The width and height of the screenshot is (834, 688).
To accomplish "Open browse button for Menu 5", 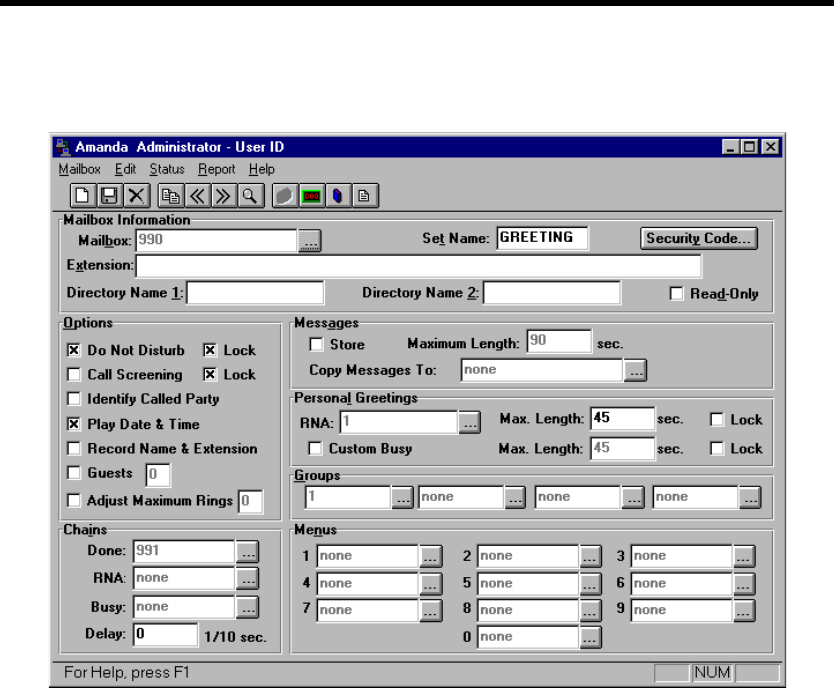I will click(590, 584).
